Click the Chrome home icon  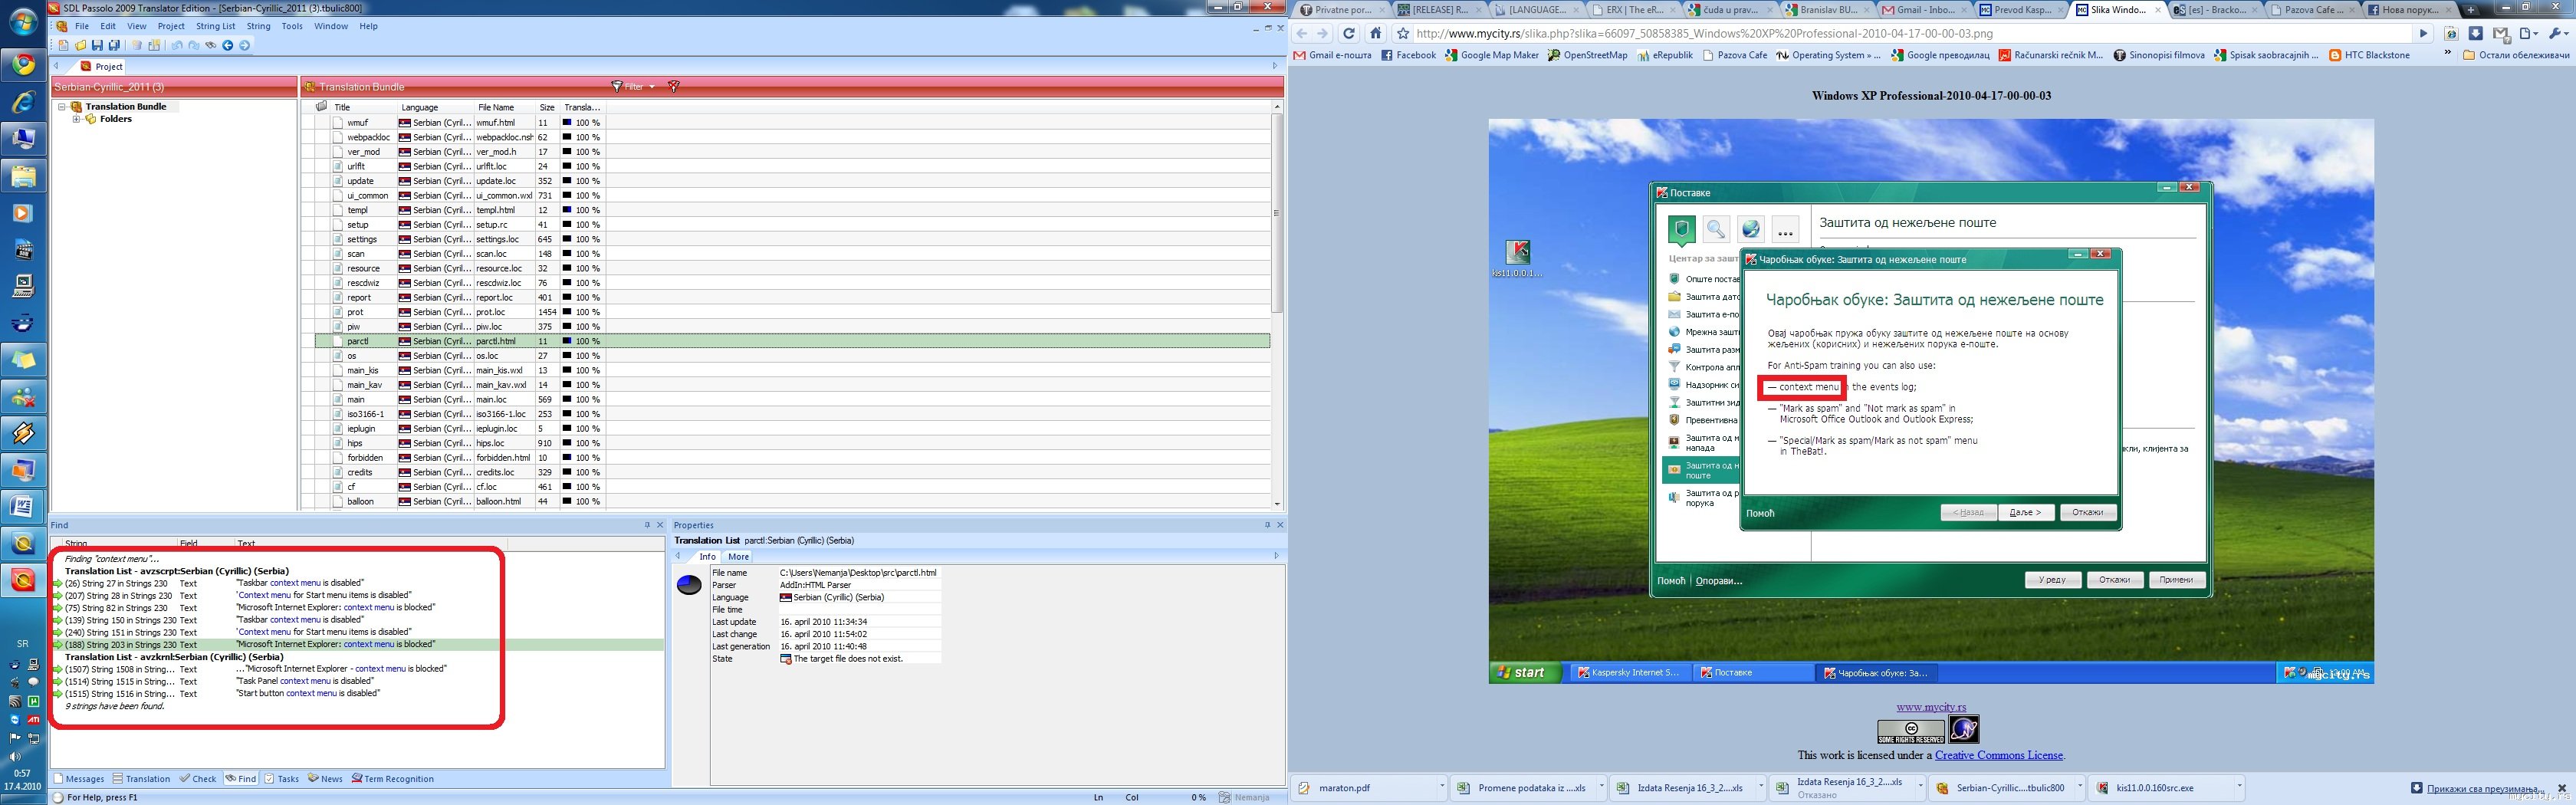pos(1375,33)
